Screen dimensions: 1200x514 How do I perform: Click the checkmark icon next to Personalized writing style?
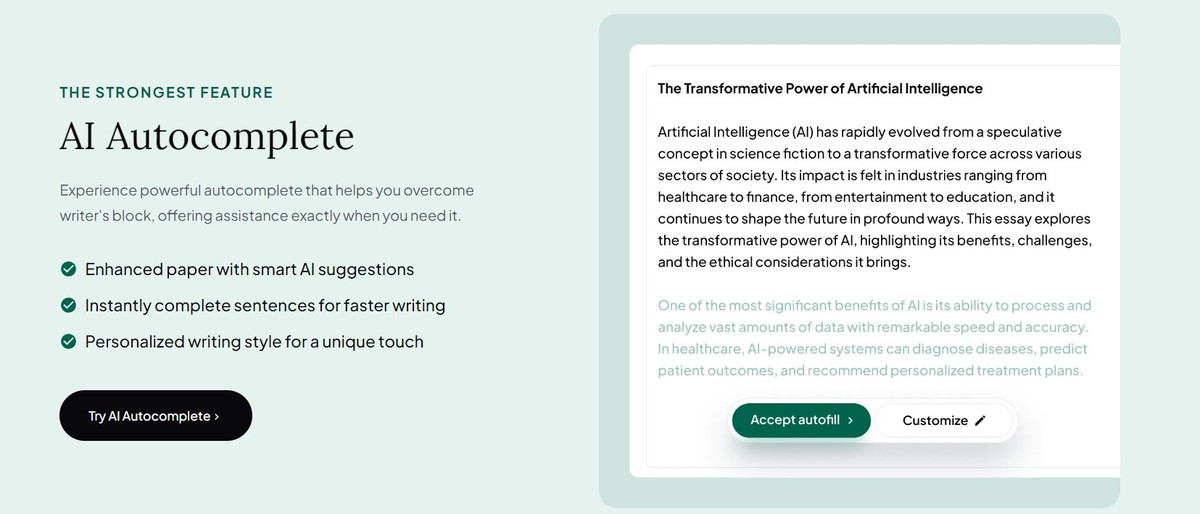(69, 341)
